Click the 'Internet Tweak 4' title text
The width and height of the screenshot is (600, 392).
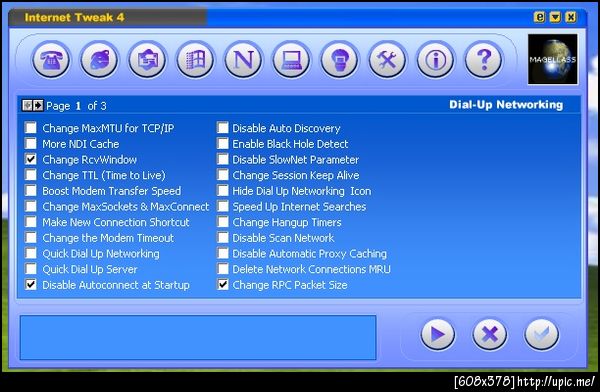(74, 18)
